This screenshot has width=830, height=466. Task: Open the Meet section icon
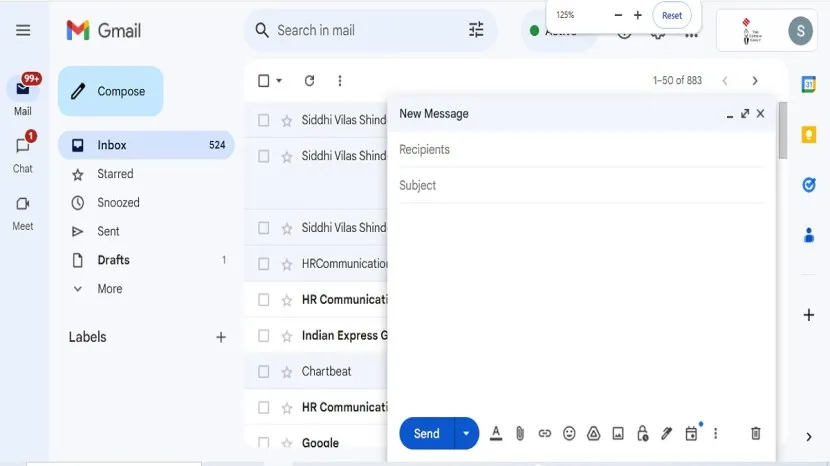click(23, 204)
